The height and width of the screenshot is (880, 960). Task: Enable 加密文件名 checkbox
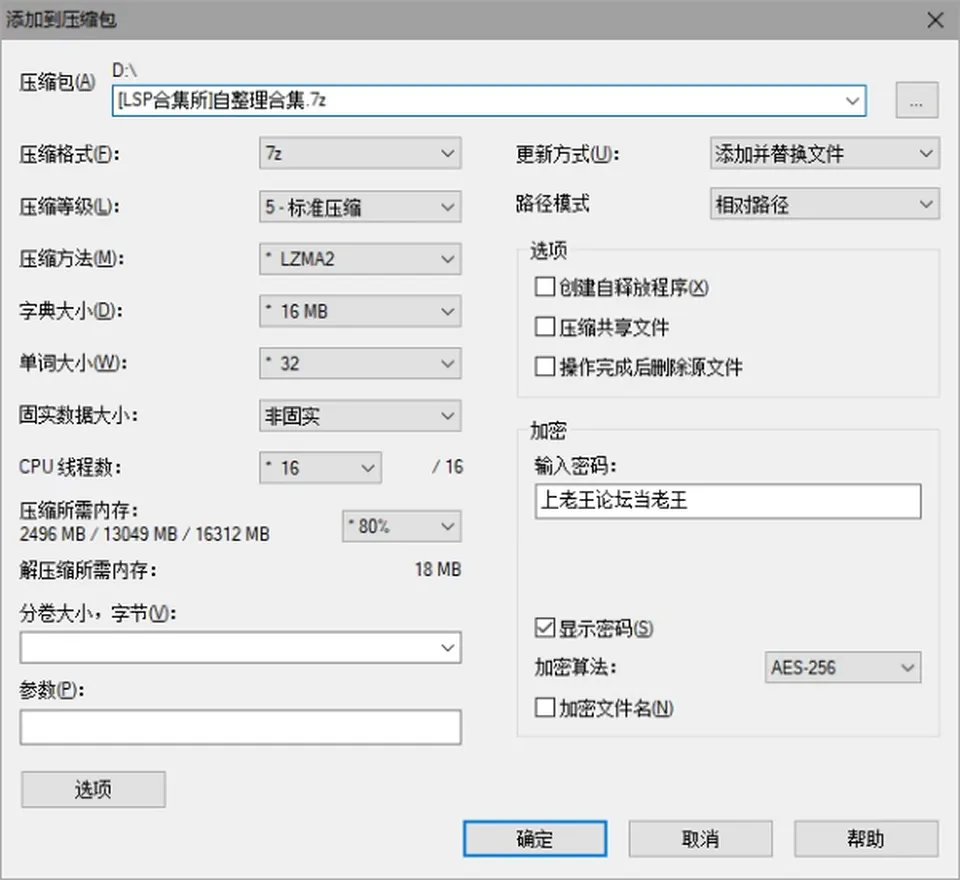(x=545, y=707)
